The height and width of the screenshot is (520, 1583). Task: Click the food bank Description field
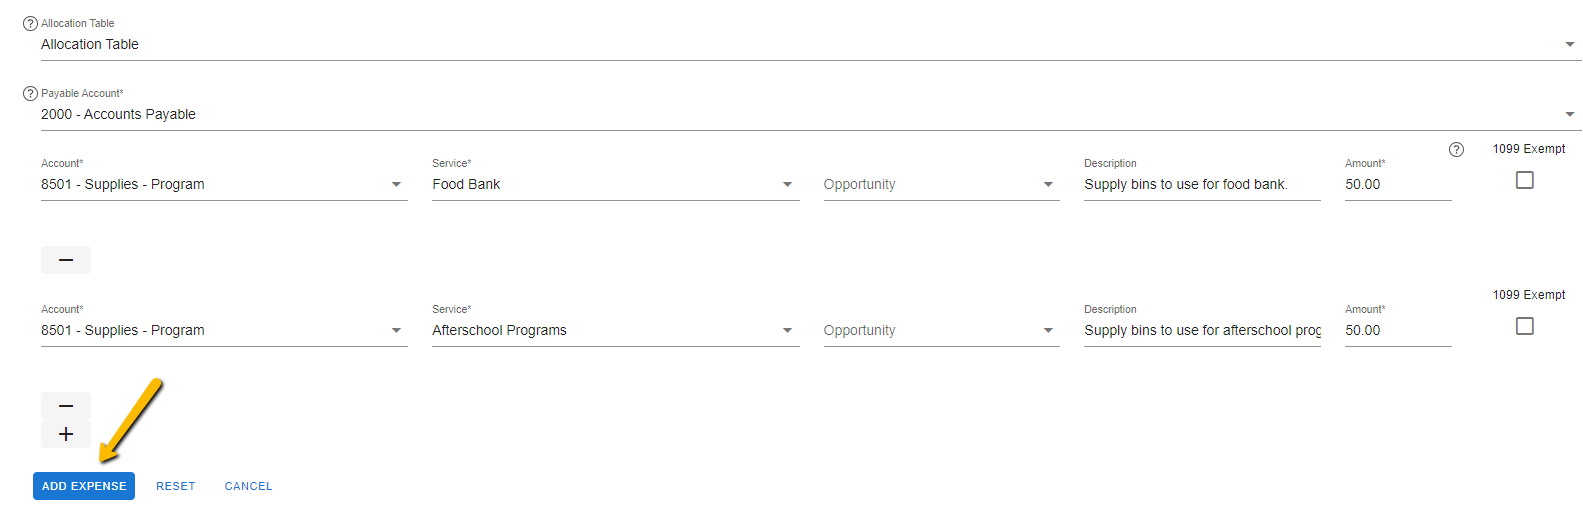[x=1202, y=184]
